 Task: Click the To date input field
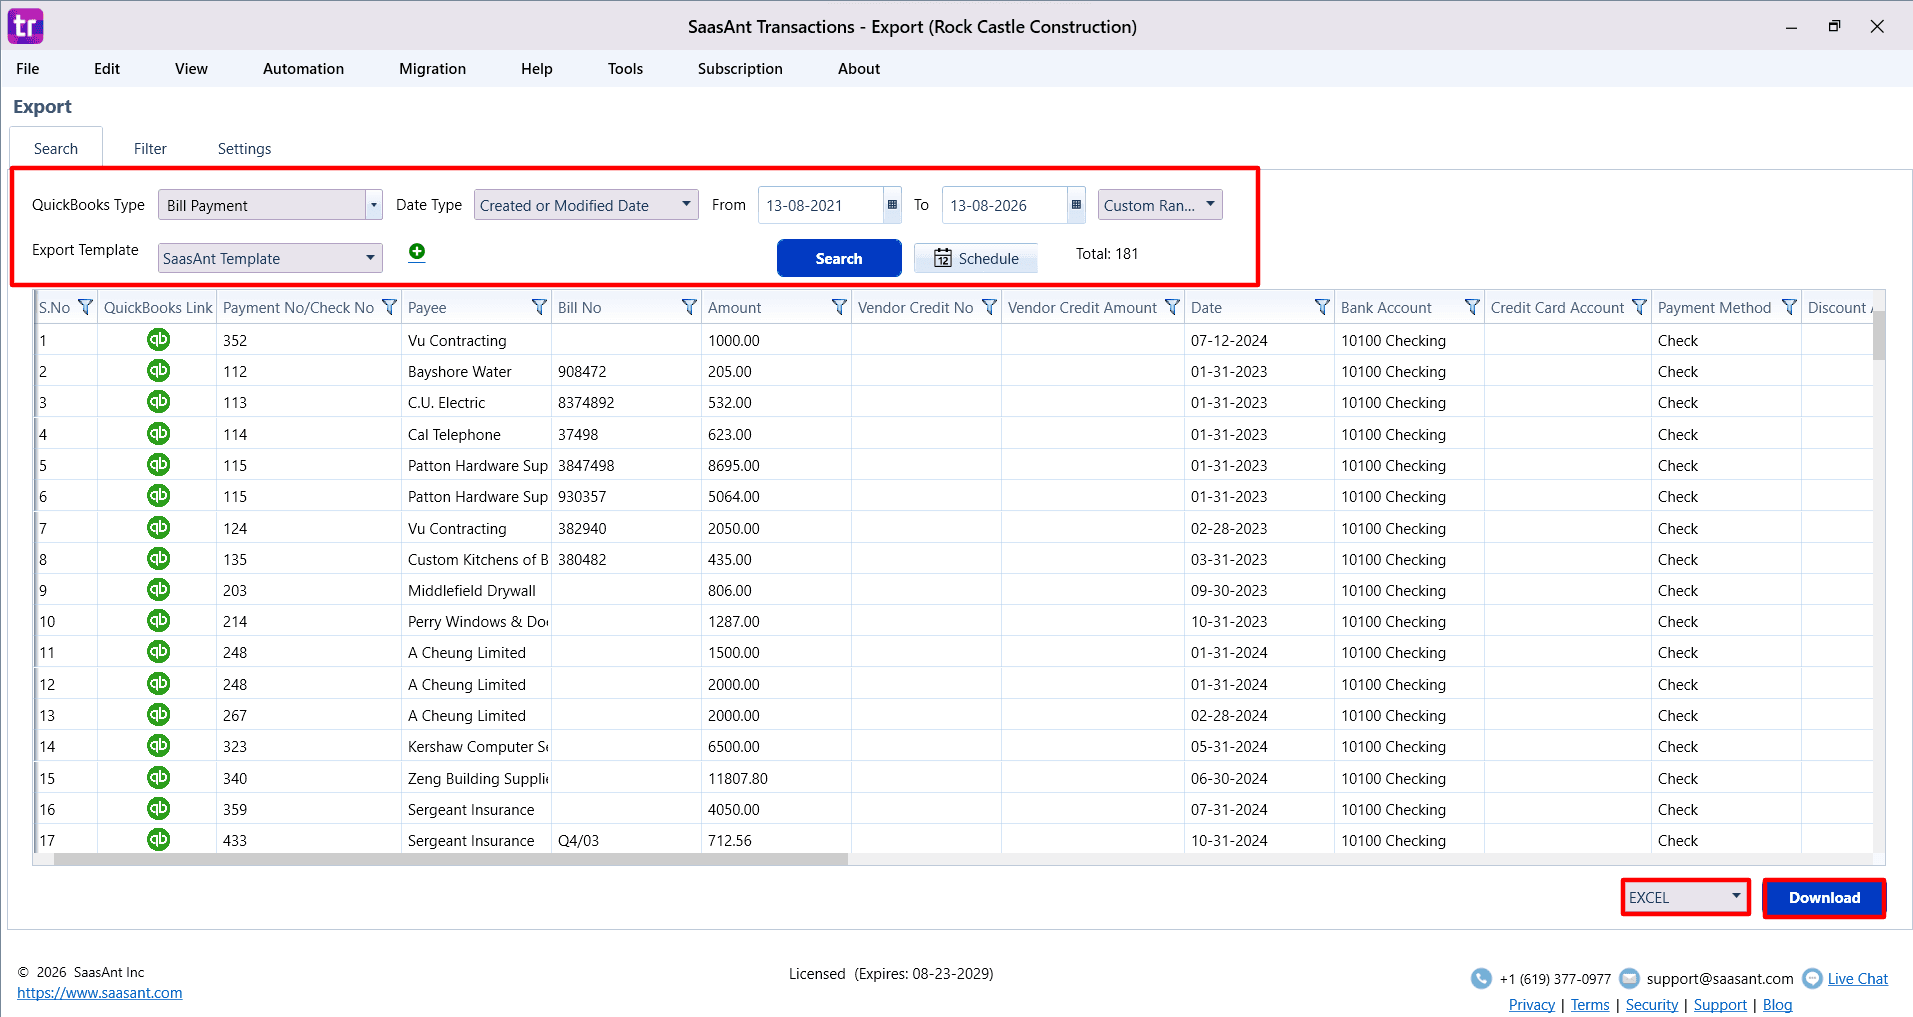coord(1004,205)
